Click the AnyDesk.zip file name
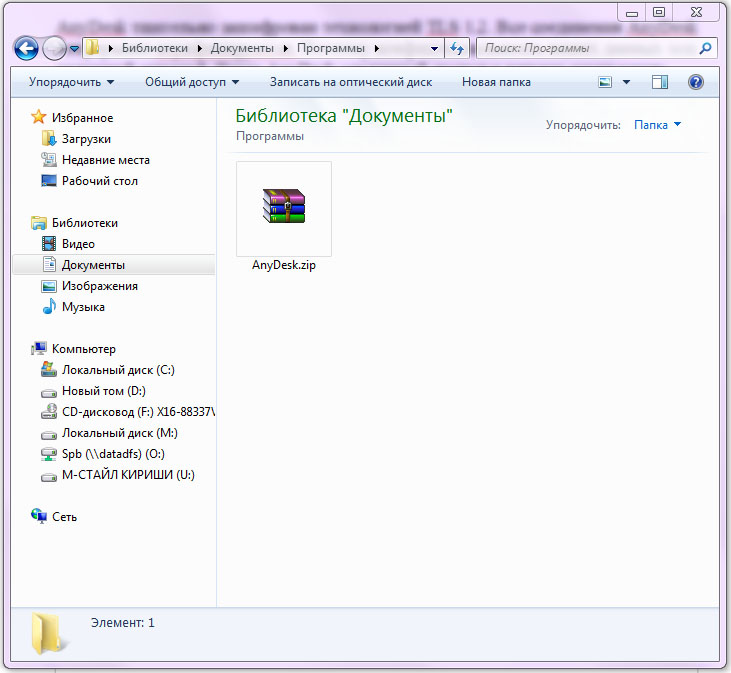Screen dimensions: 731x673 [x=284, y=265]
